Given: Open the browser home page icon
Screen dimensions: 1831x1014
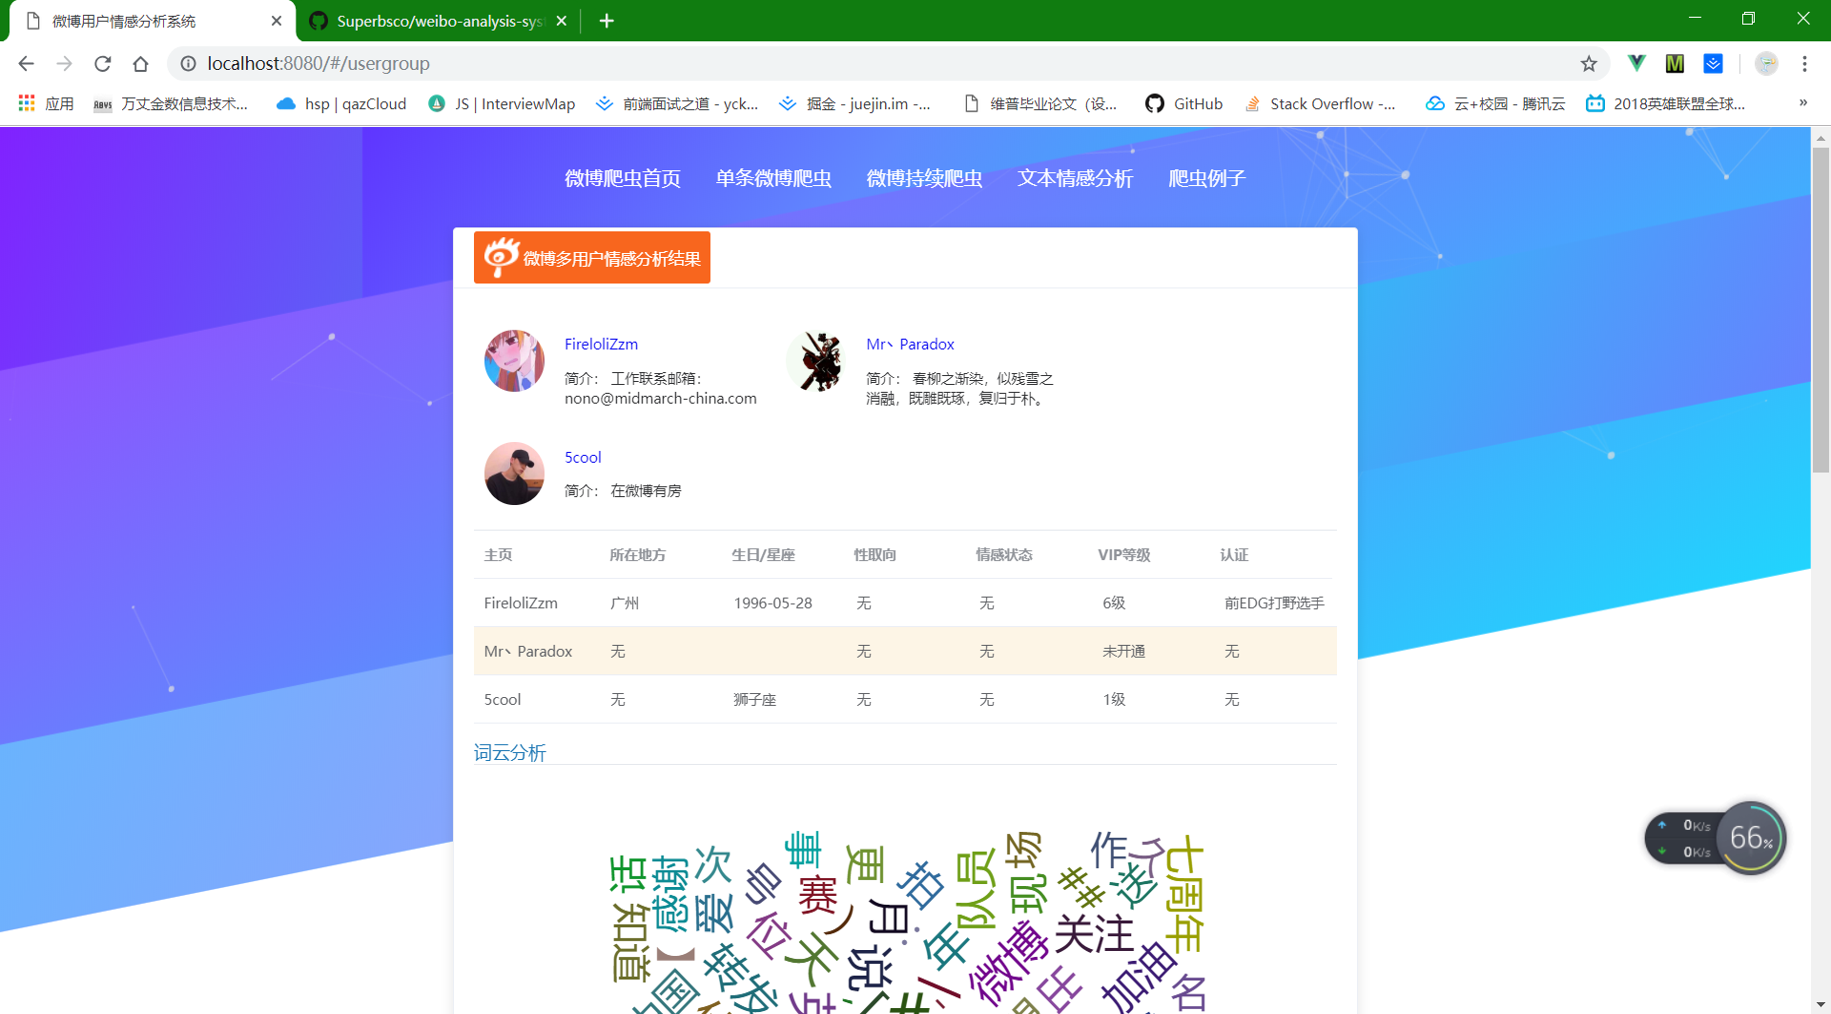Looking at the screenshot, I should pos(140,63).
